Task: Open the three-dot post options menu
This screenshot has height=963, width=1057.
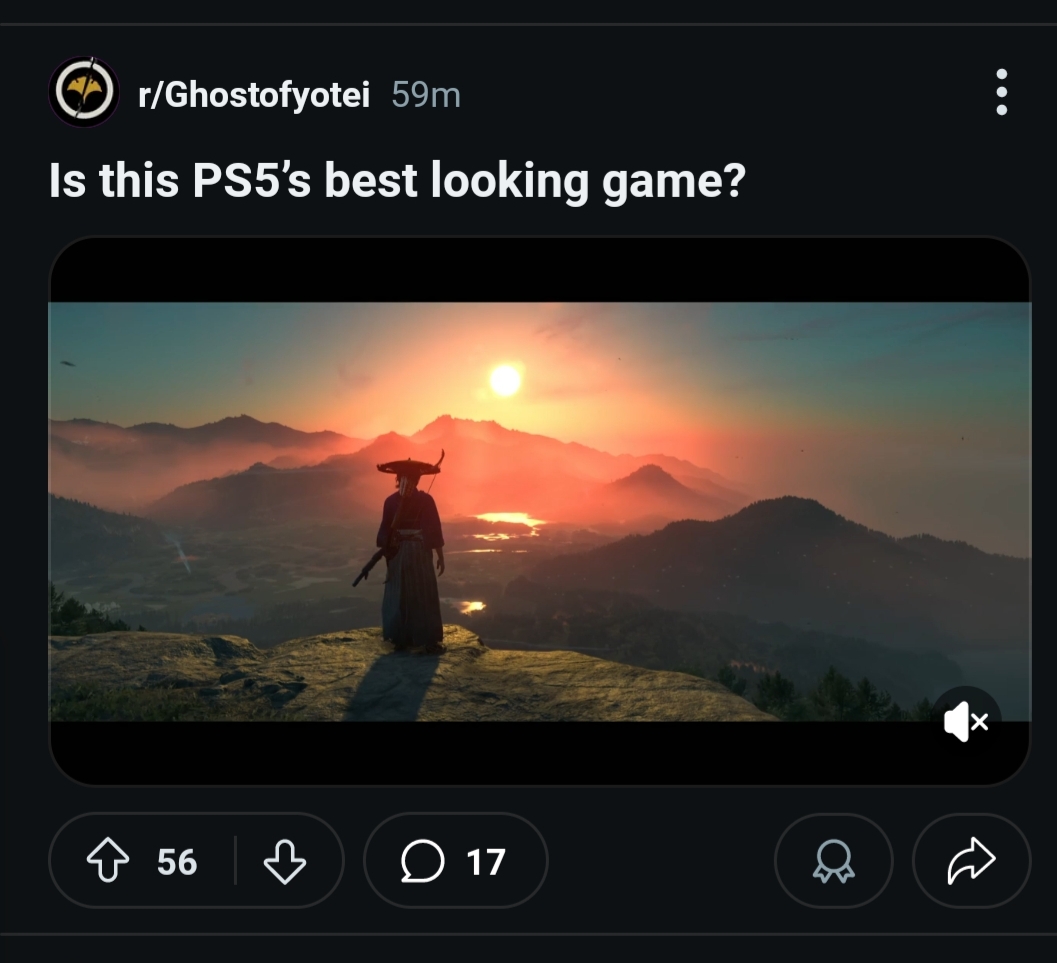Action: (1001, 93)
